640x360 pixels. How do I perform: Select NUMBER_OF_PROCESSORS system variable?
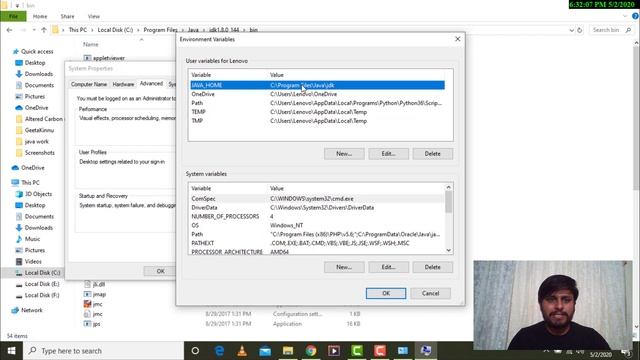(x=318, y=216)
